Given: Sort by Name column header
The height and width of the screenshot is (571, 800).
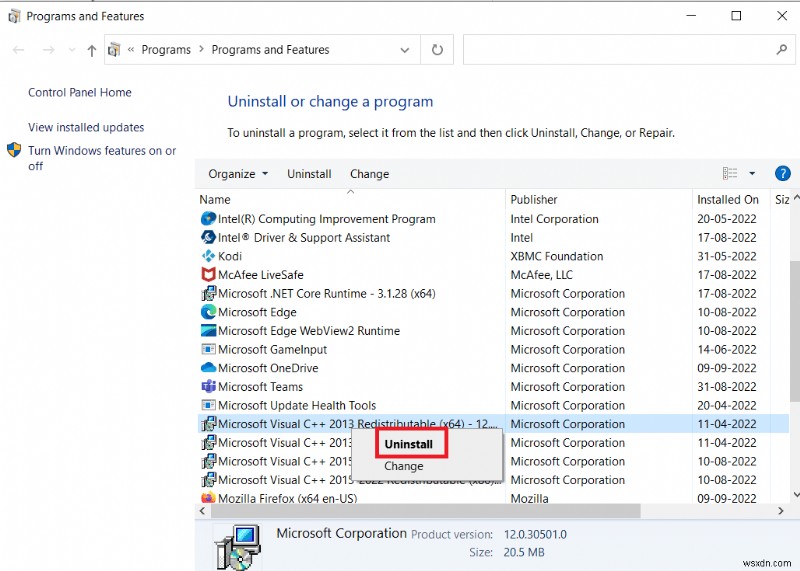Looking at the screenshot, I should pos(215,200).
